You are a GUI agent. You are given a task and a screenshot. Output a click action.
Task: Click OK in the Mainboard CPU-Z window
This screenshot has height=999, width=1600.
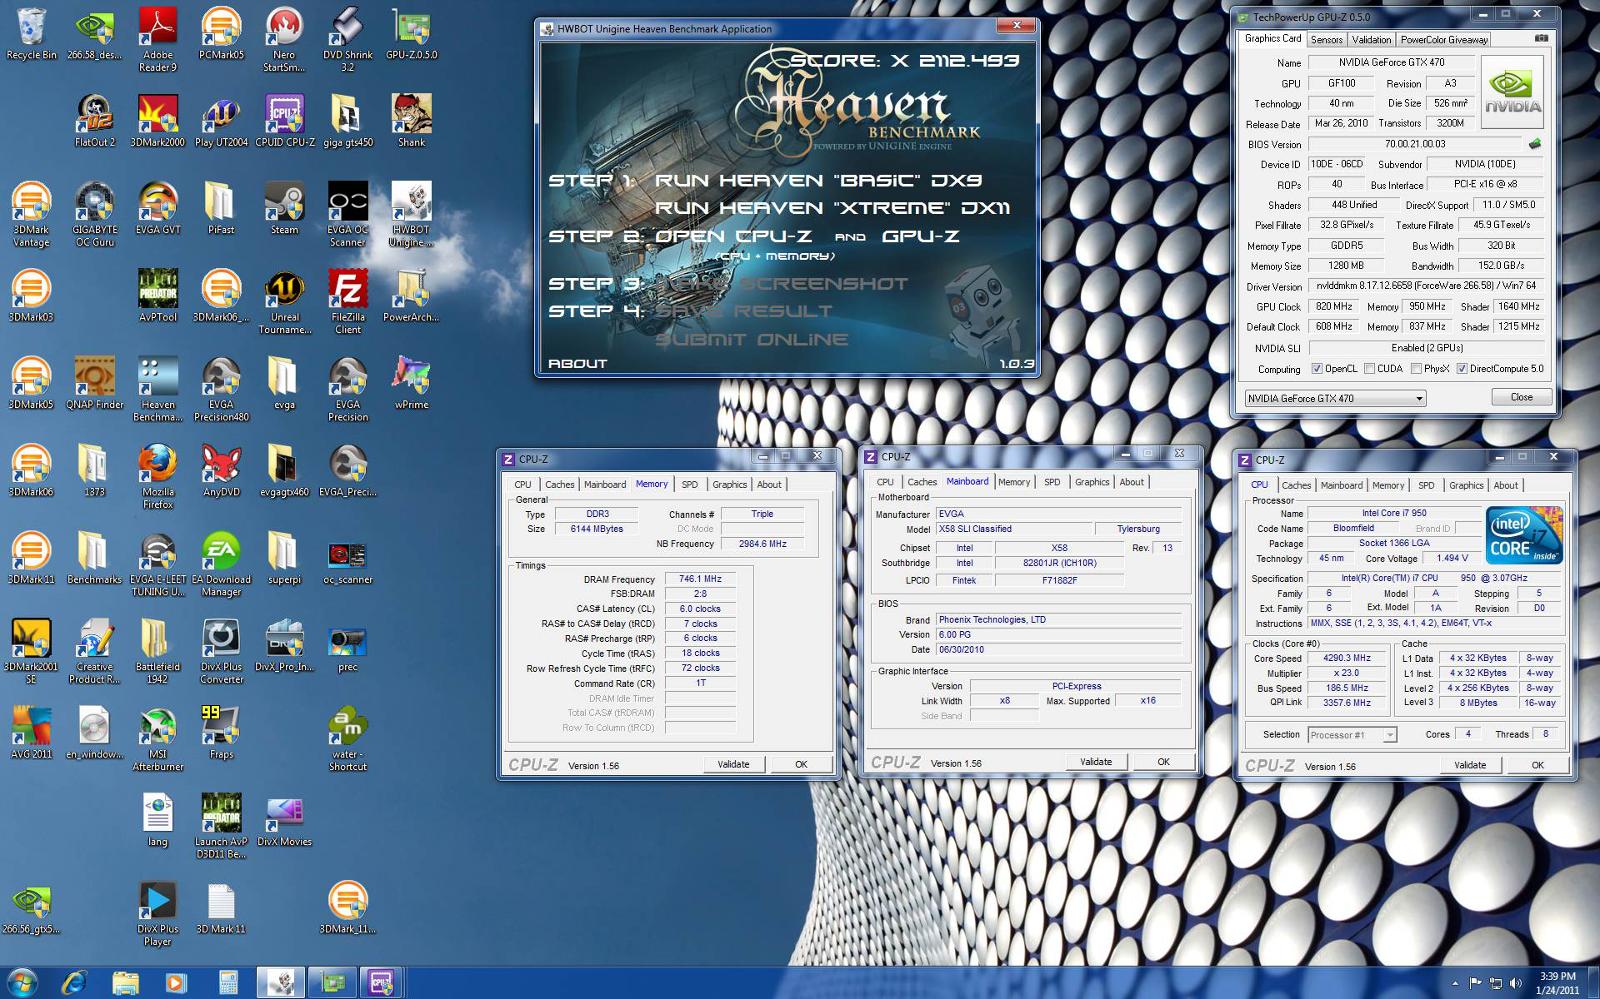click(1163, 762)
